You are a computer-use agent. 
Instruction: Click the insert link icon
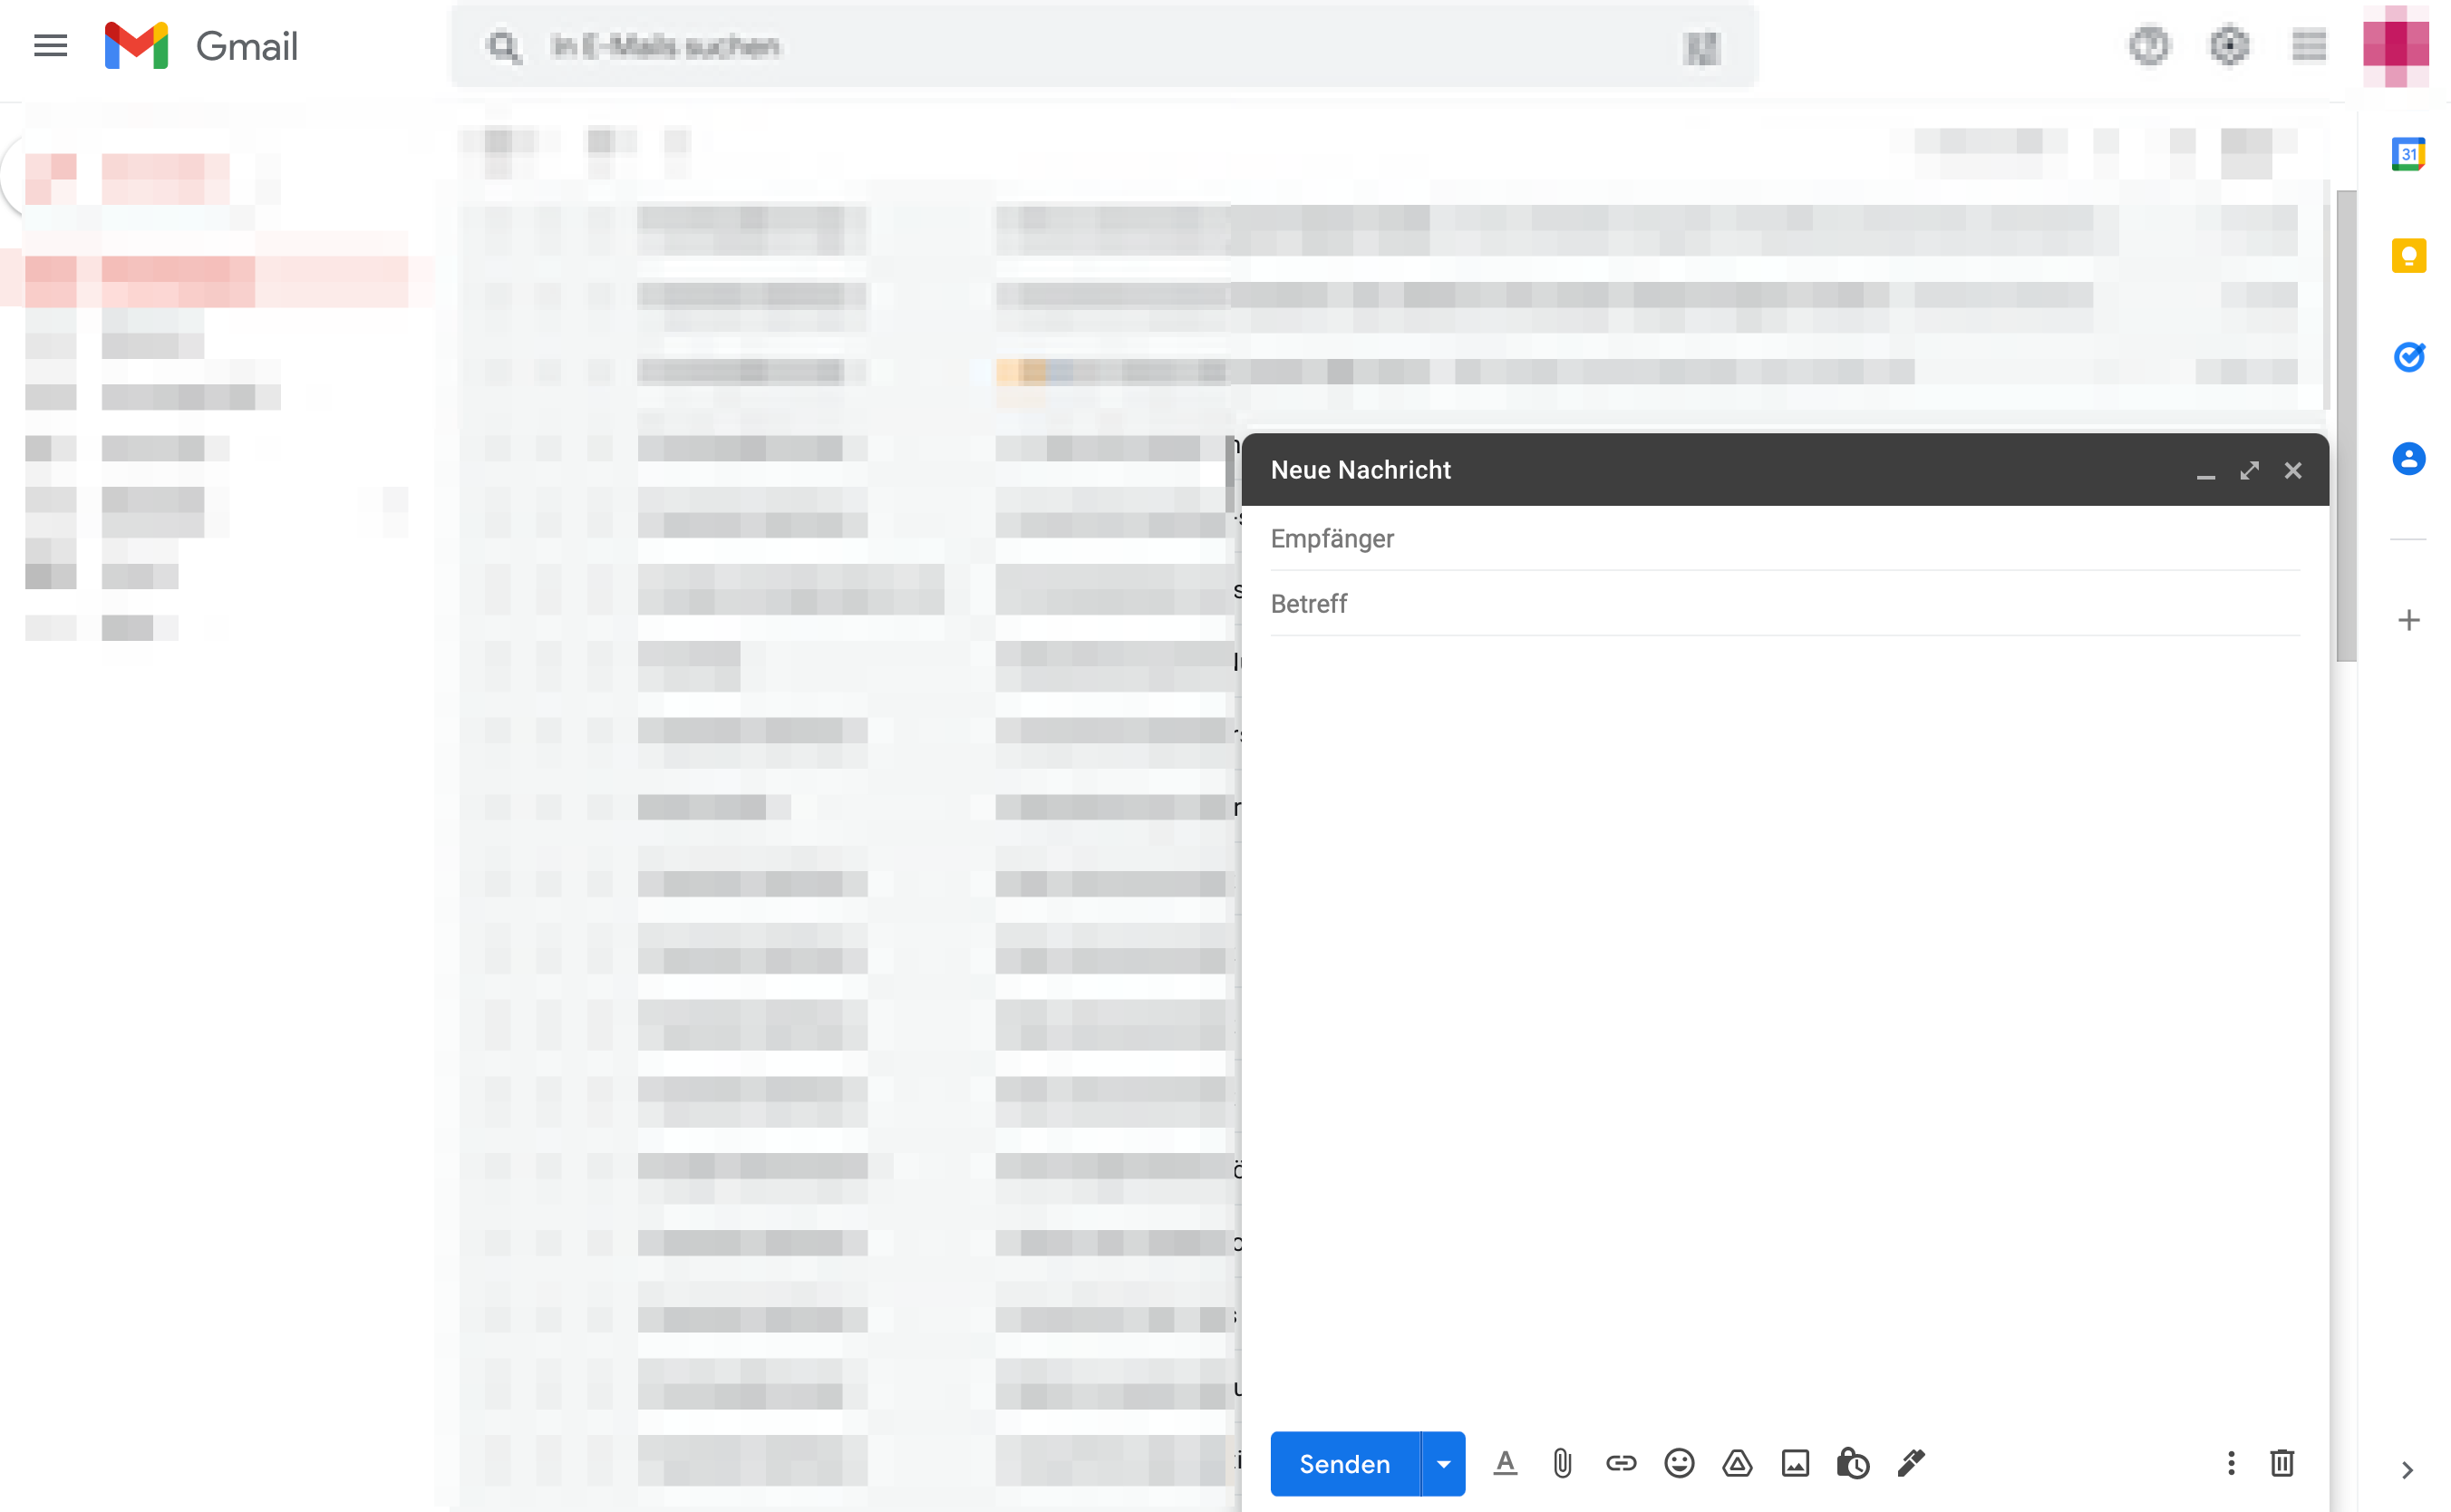[x=1620, y=1464]
